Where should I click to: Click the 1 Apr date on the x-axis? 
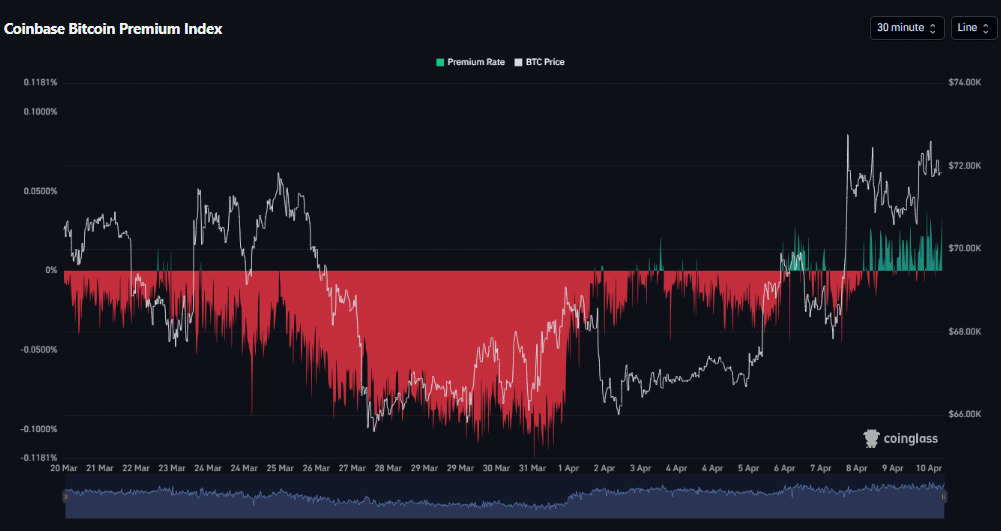(x=568, y=467)
